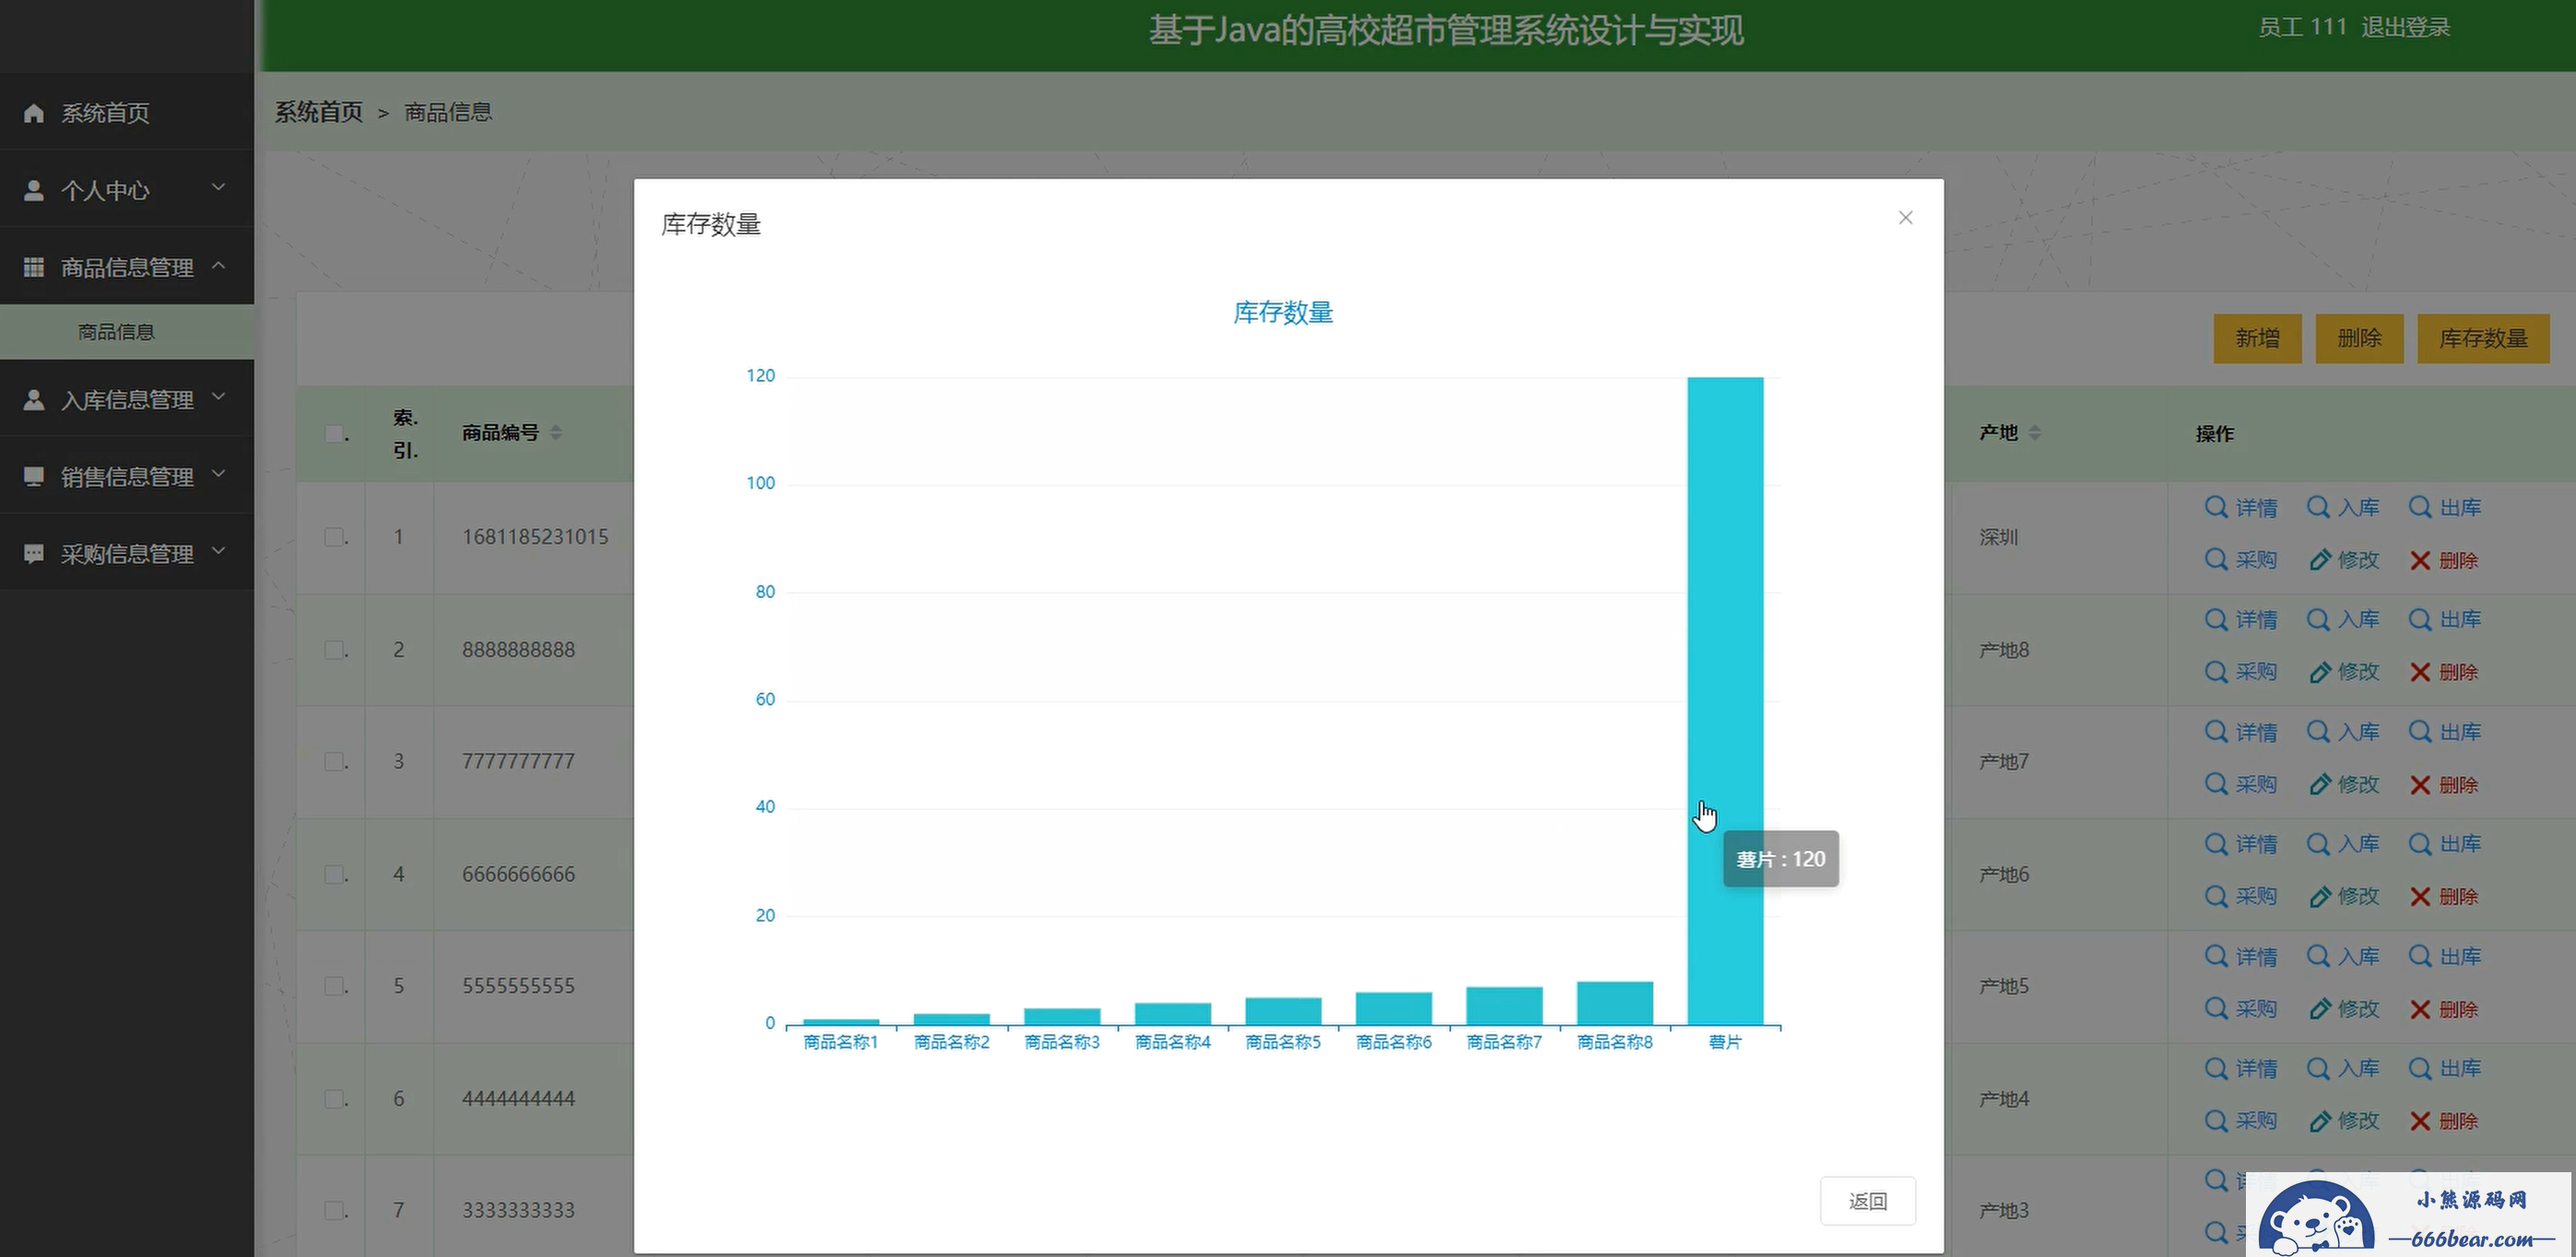Click product number 1681185231015
This screenshot has width=2576, height=1257.
pyautogui.click(x=535, y=537)
